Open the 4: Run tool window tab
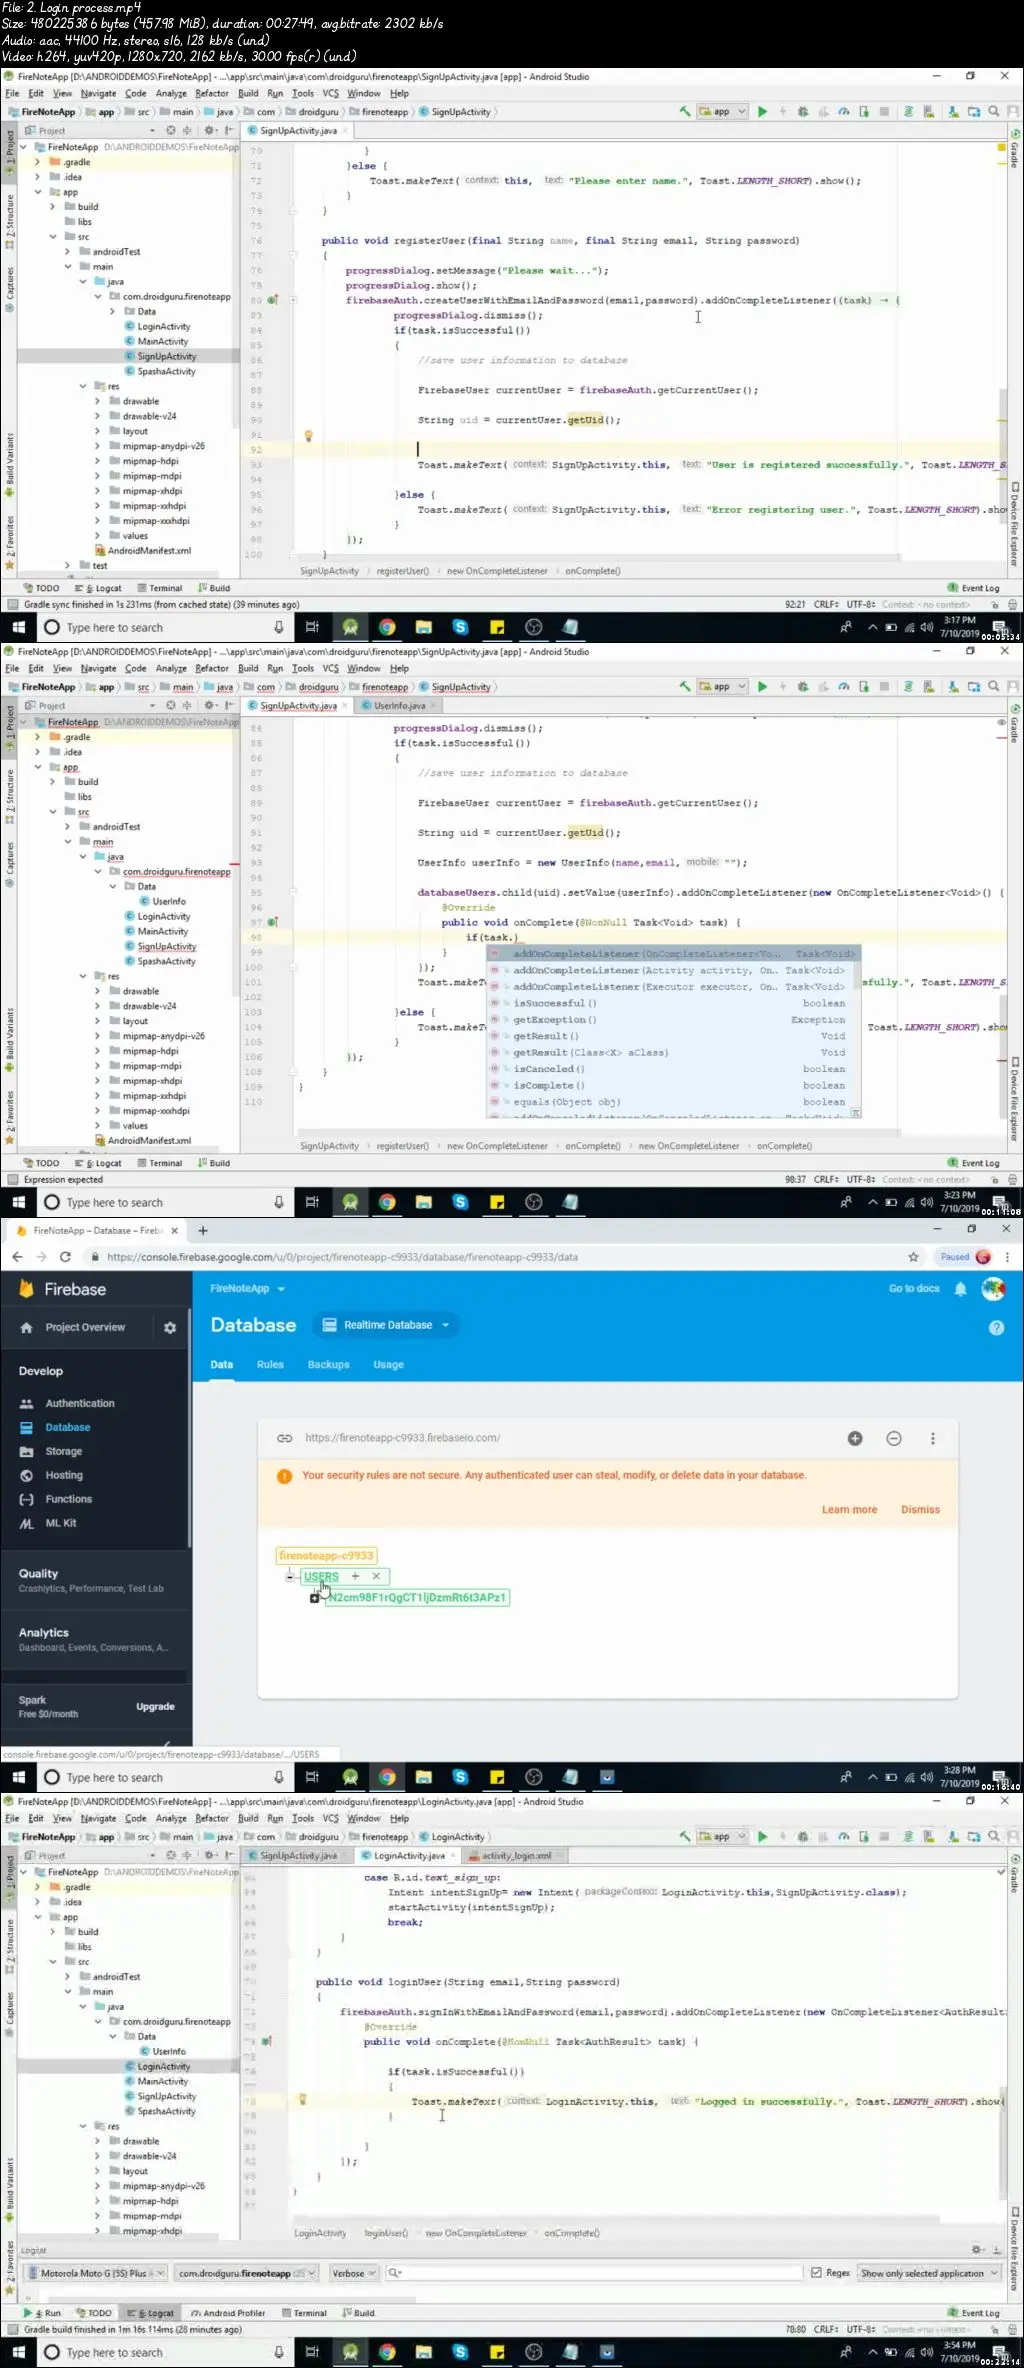Image resolution: width=1024 pixels, height=2368 pixels. 43,2313
